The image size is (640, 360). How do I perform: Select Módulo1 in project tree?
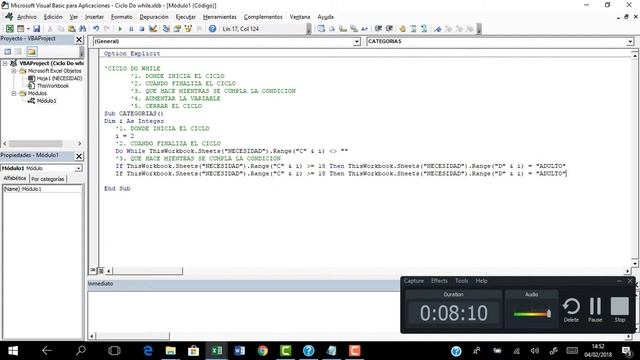pyautogui.click(x=42, y=100)
